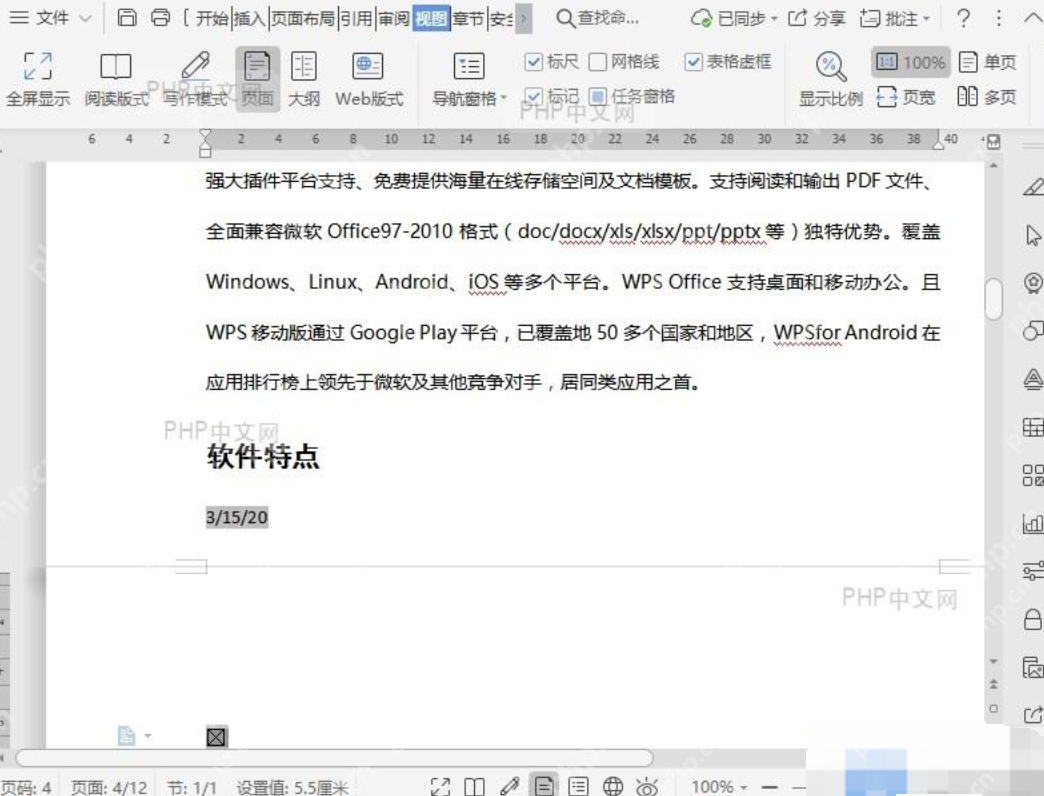Click web layout globe icon in status bar
Screen dimensions: 1044x796
tap(613, 787)
